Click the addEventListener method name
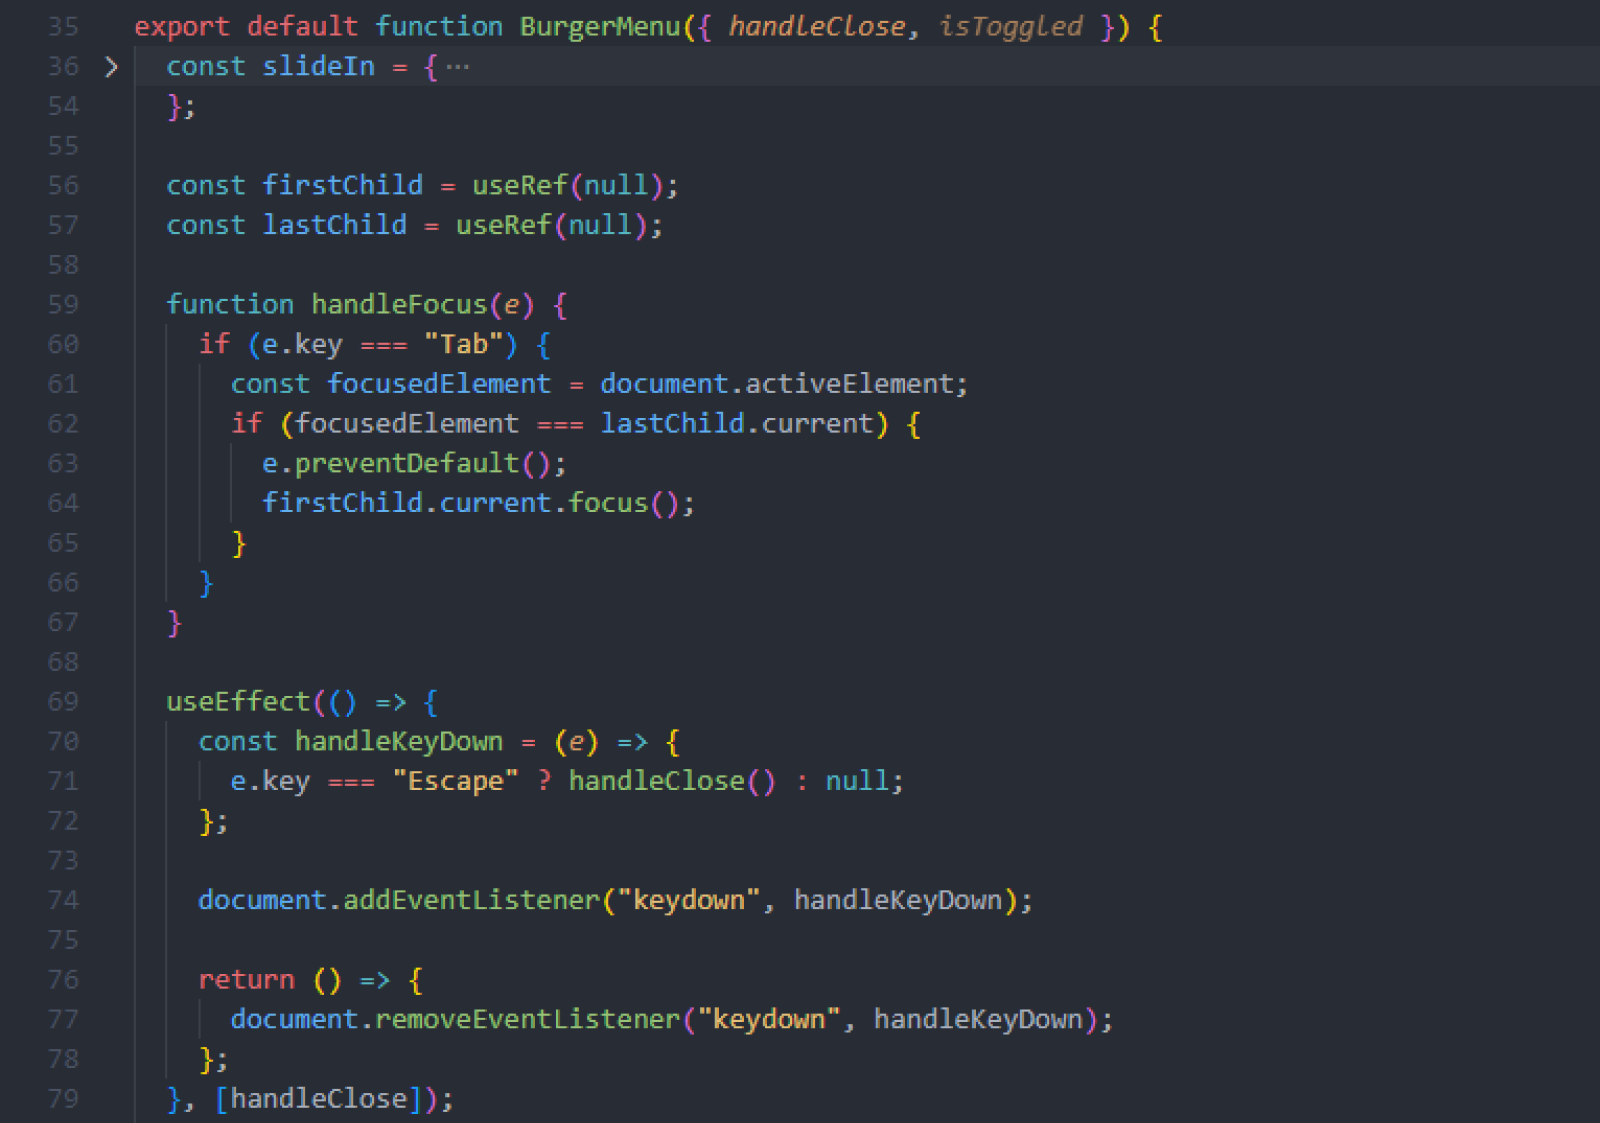Image resolution: width=1600 pixels, height=1123 pixels. (x=472, y=901)
